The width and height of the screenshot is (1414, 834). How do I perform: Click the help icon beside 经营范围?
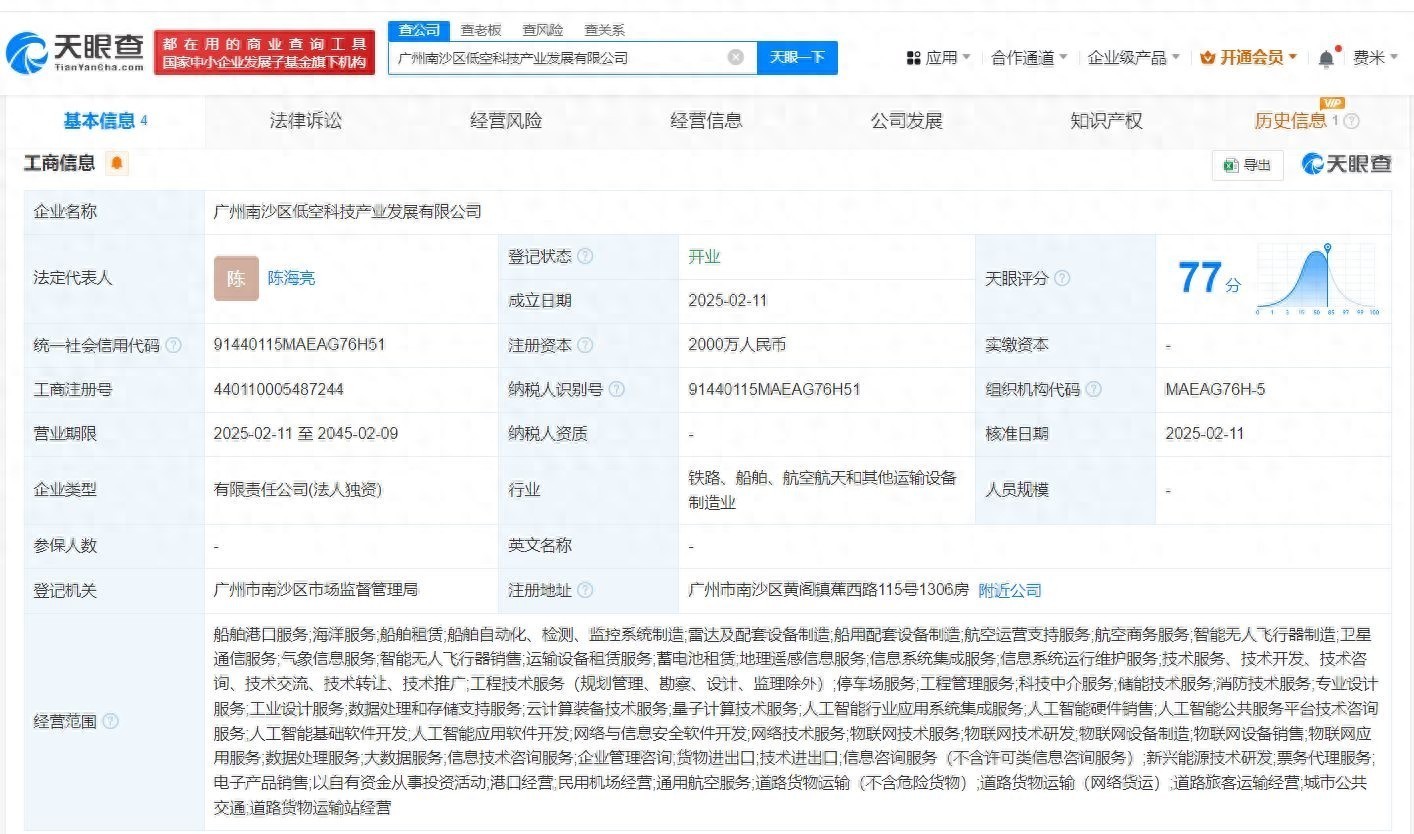111,721
